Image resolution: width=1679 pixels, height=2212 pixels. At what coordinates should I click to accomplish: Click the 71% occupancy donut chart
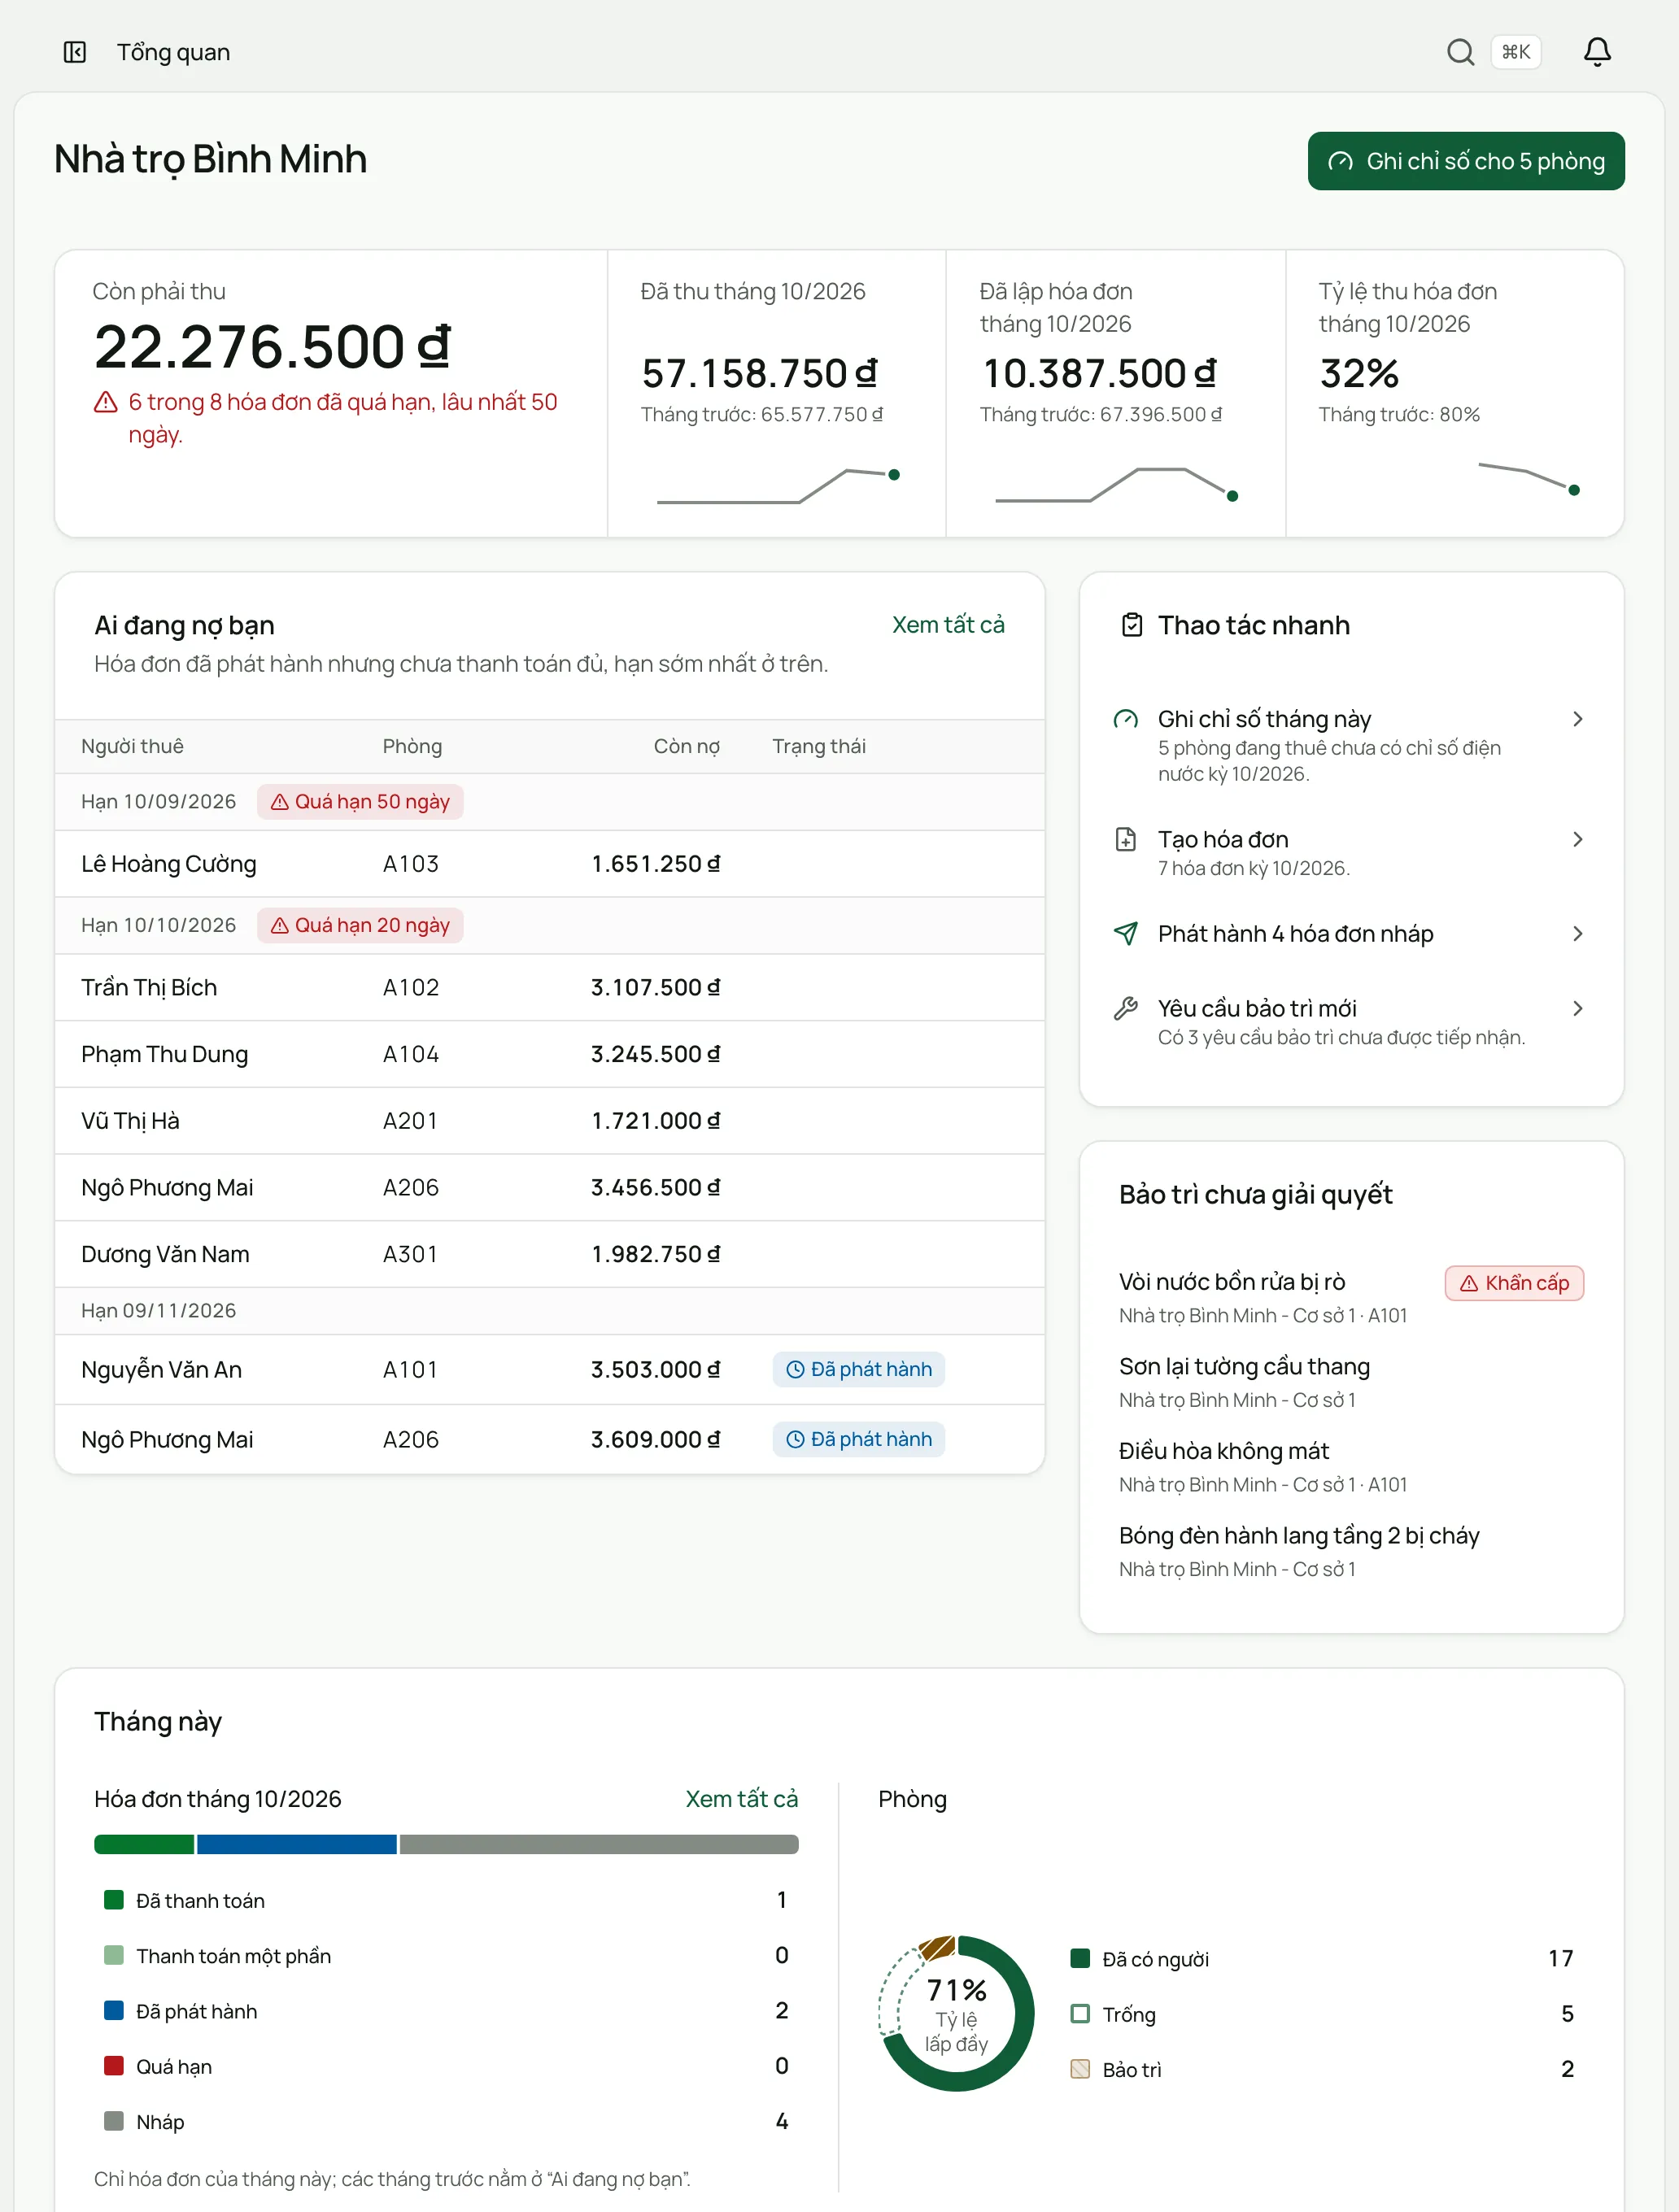(x=956, y=2013)
